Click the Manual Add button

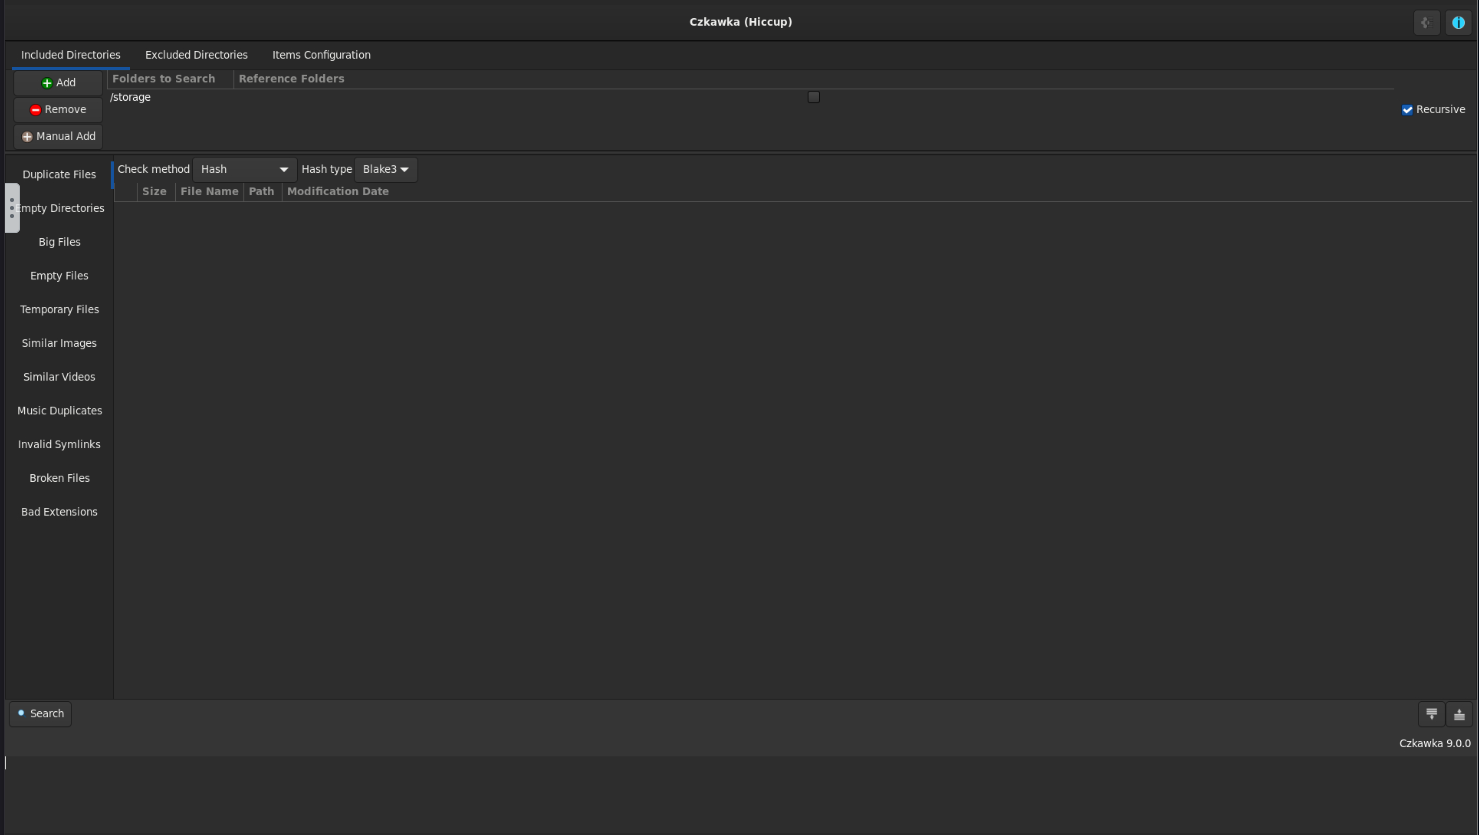pos(58,136)
